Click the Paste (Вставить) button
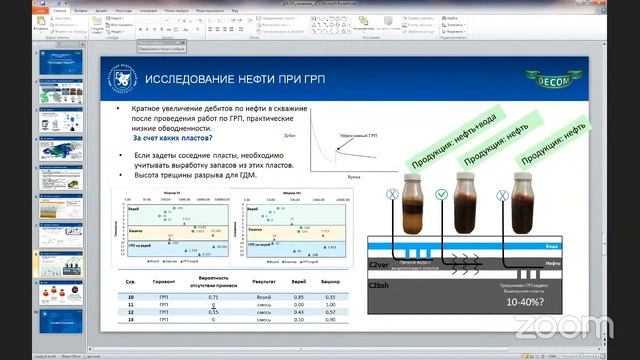Image resolution: width=640 pixels, height=360 pixels. 41,24
